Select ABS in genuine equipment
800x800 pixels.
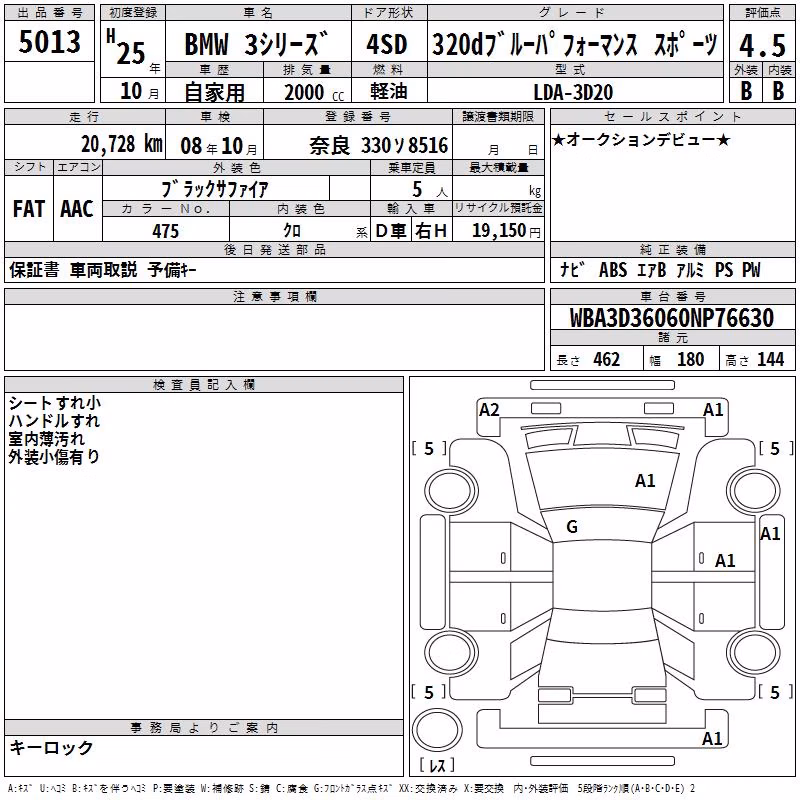coord(613,270)
